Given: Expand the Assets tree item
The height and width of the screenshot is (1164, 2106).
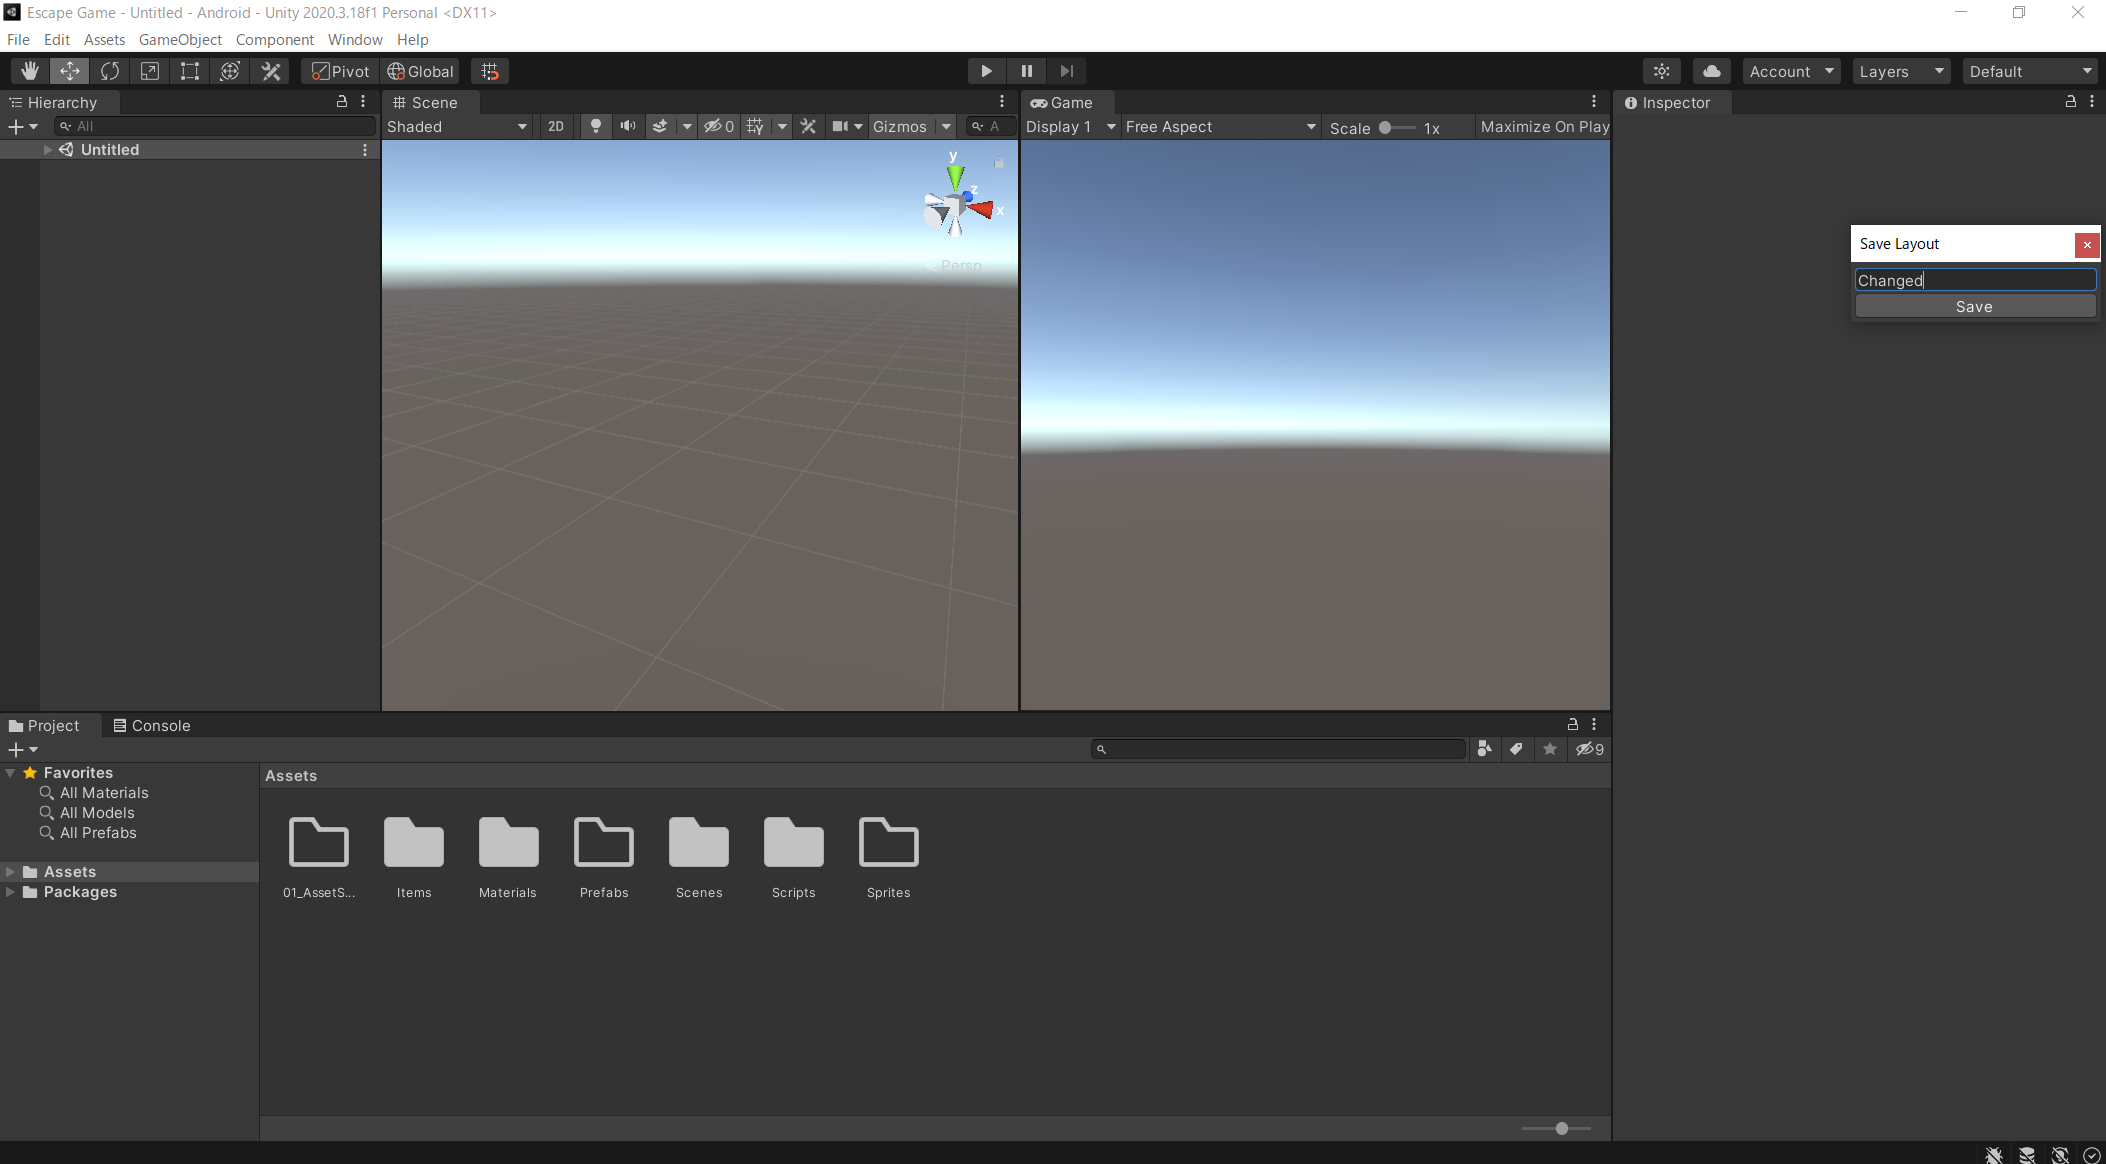Looking at the screenshot, I should [10, 872].
